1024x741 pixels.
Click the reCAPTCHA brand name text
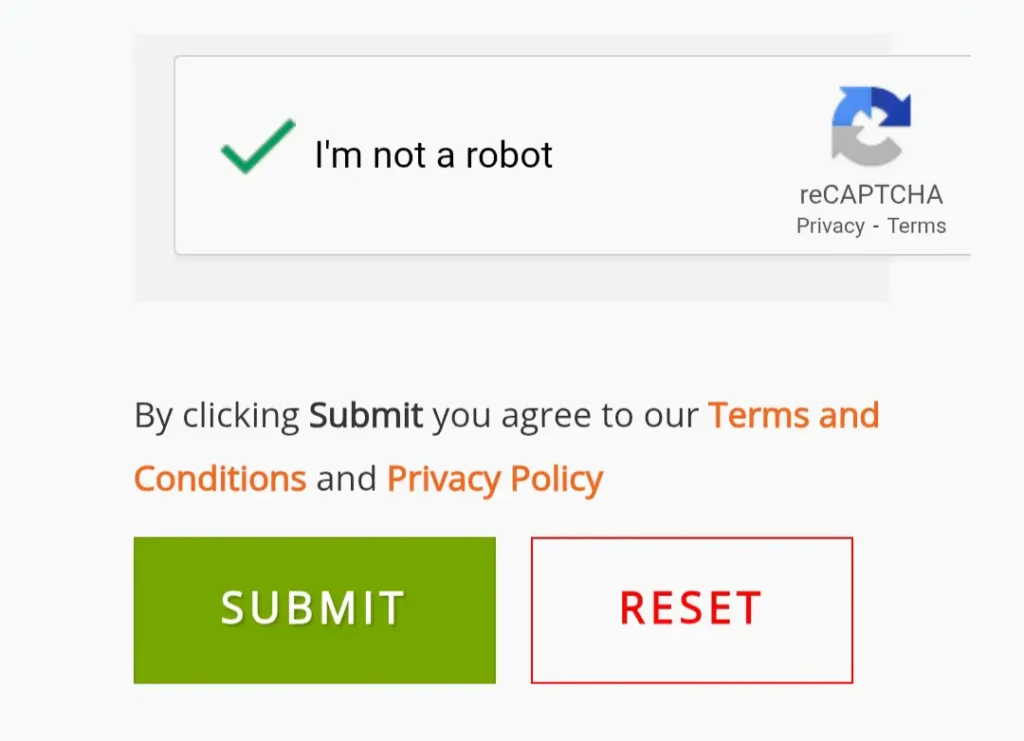tap(871, 194)
